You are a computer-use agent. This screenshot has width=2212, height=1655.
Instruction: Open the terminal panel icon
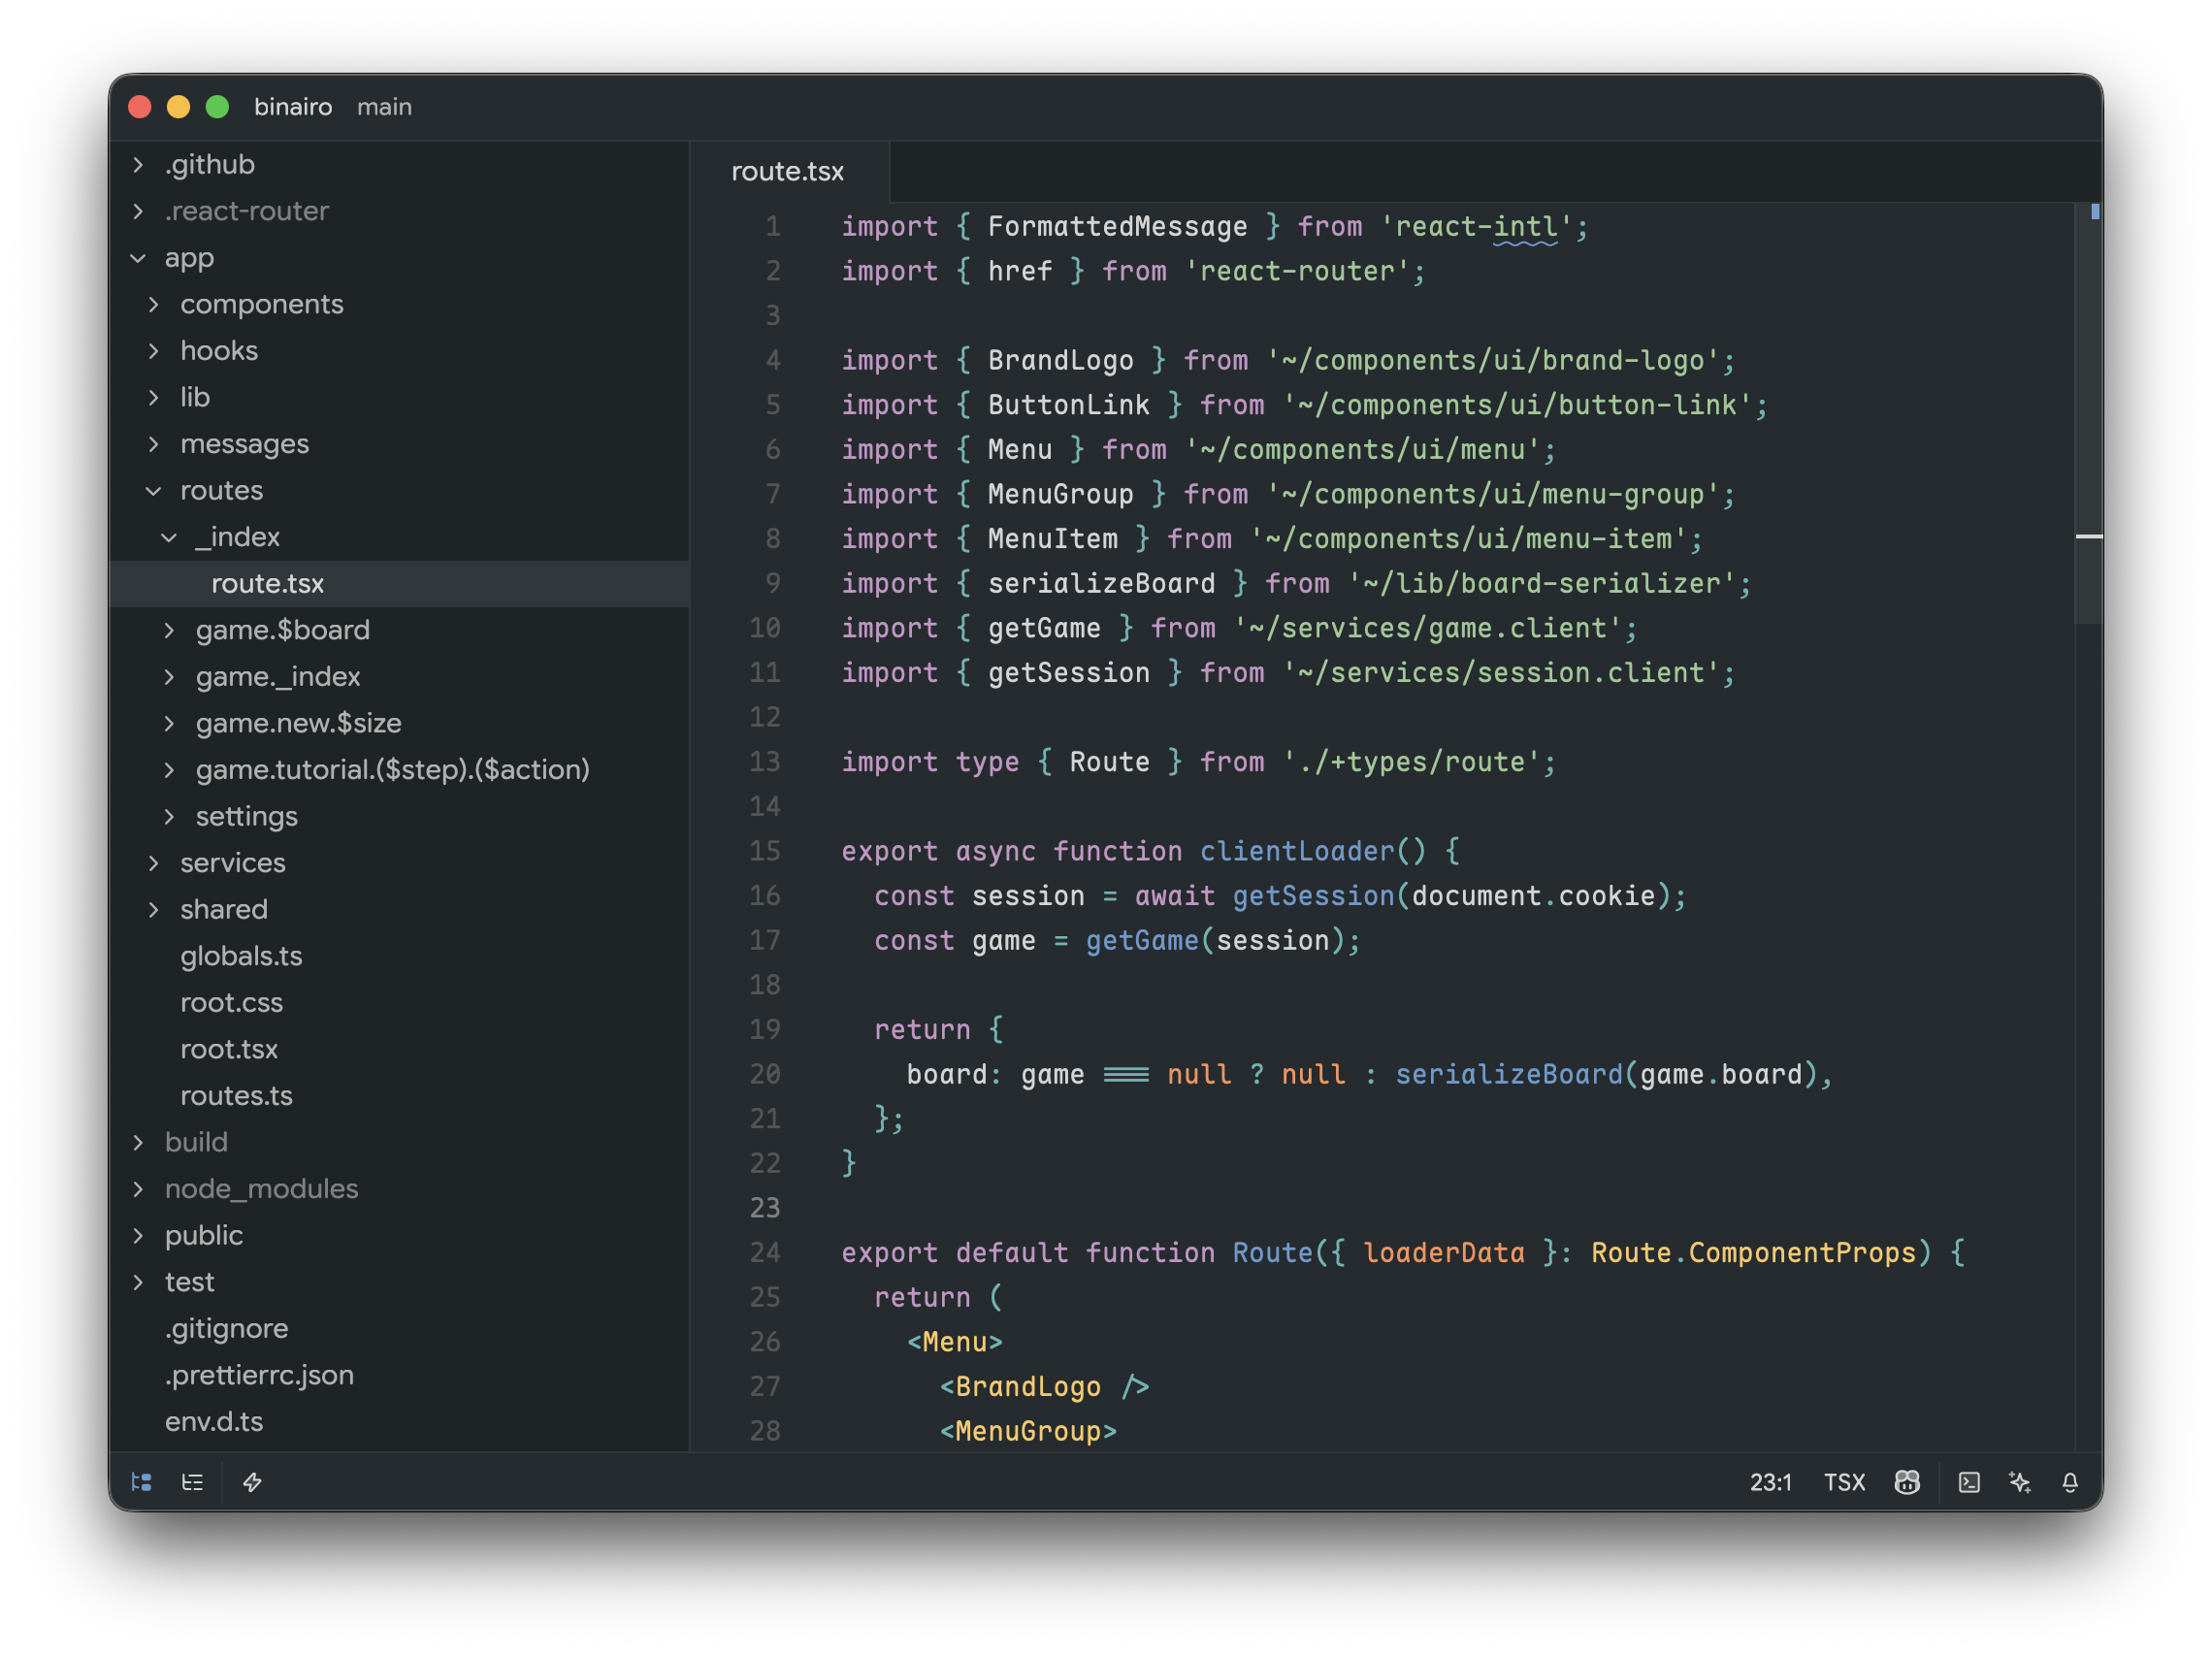[1969, 1482]
